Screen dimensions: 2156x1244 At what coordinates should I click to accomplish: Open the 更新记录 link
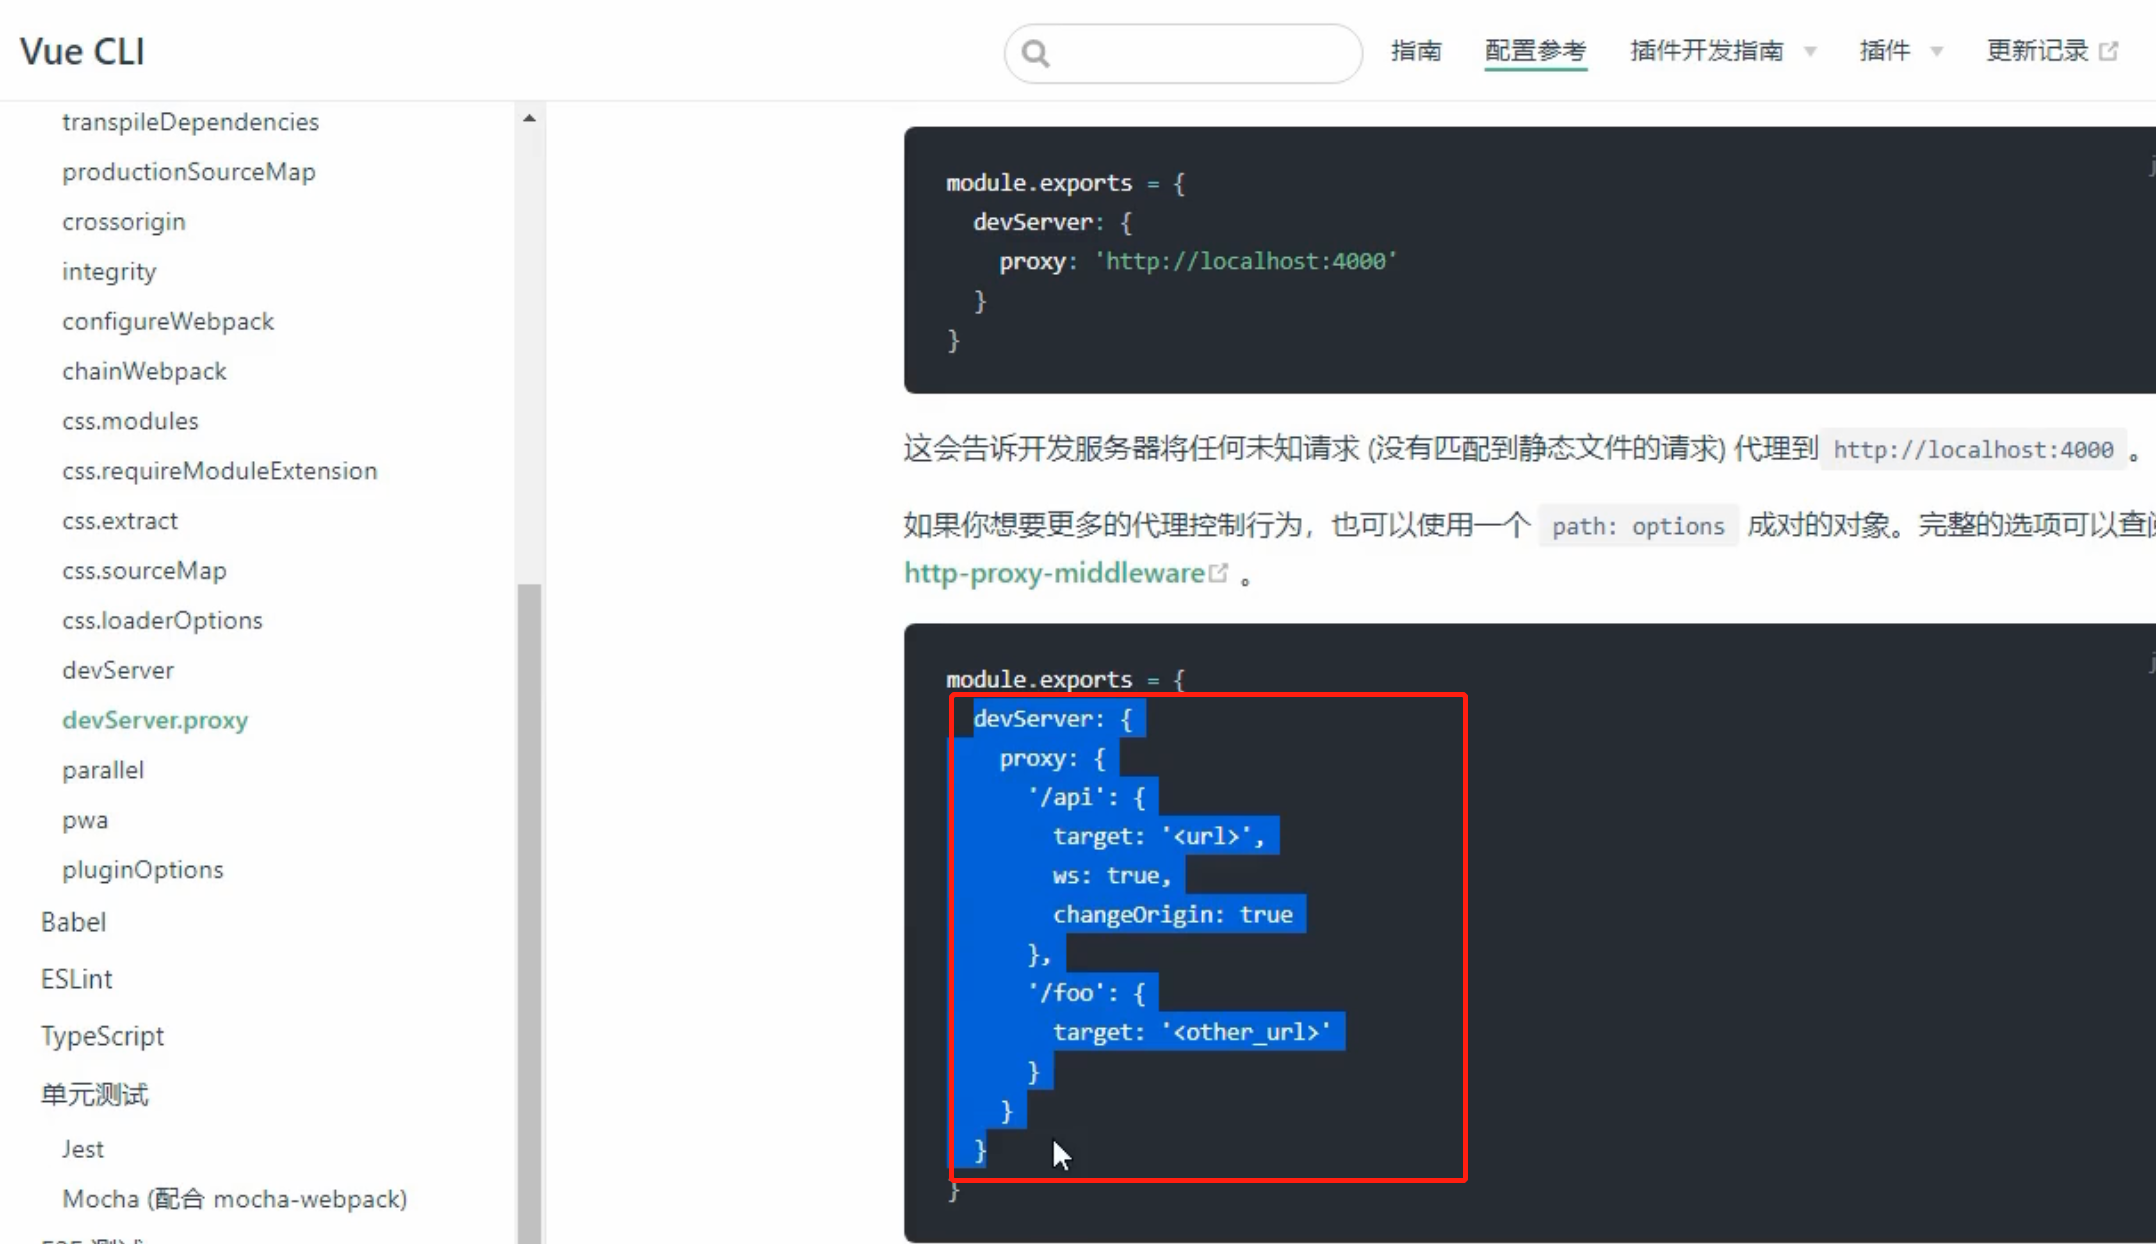pos(2037,51)
